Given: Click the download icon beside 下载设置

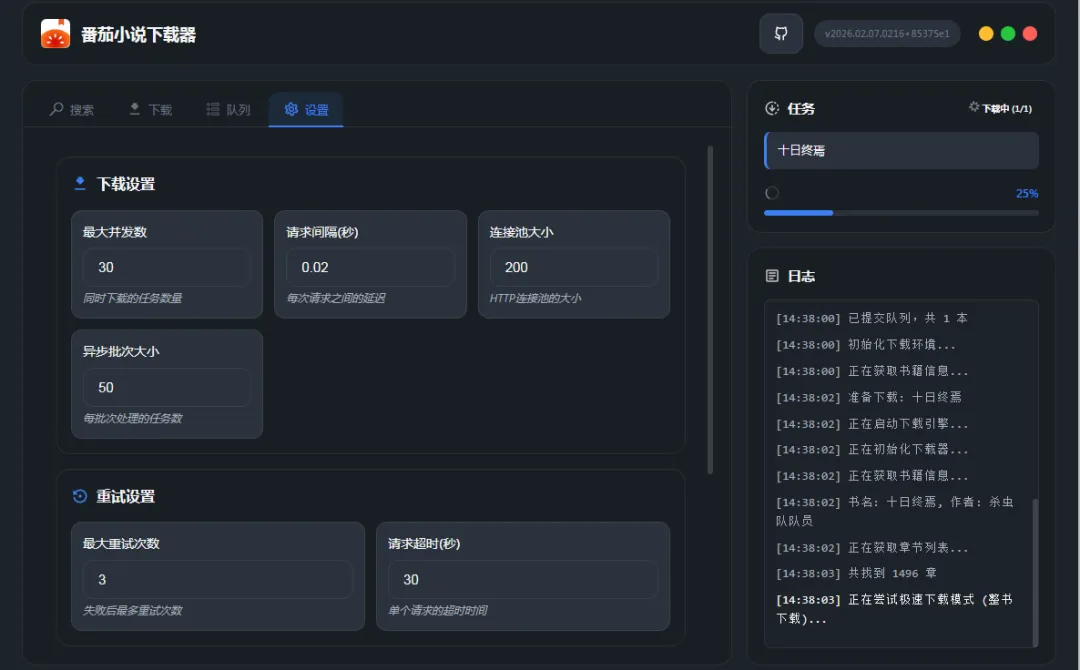Looking at the screenshot, I should click(80, 183).
